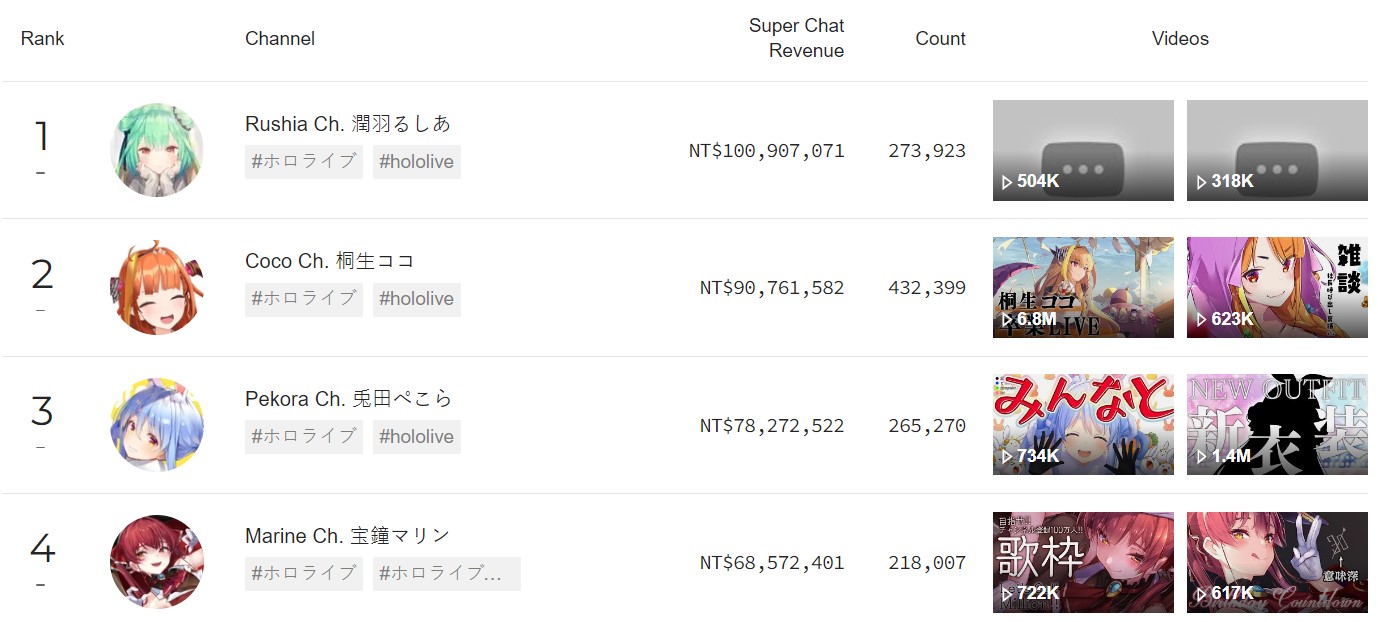Open Rushia Ch. 潤羽るしあ channel link
The width and height of the screenshot is (1378, 622).
click(348, 124)
